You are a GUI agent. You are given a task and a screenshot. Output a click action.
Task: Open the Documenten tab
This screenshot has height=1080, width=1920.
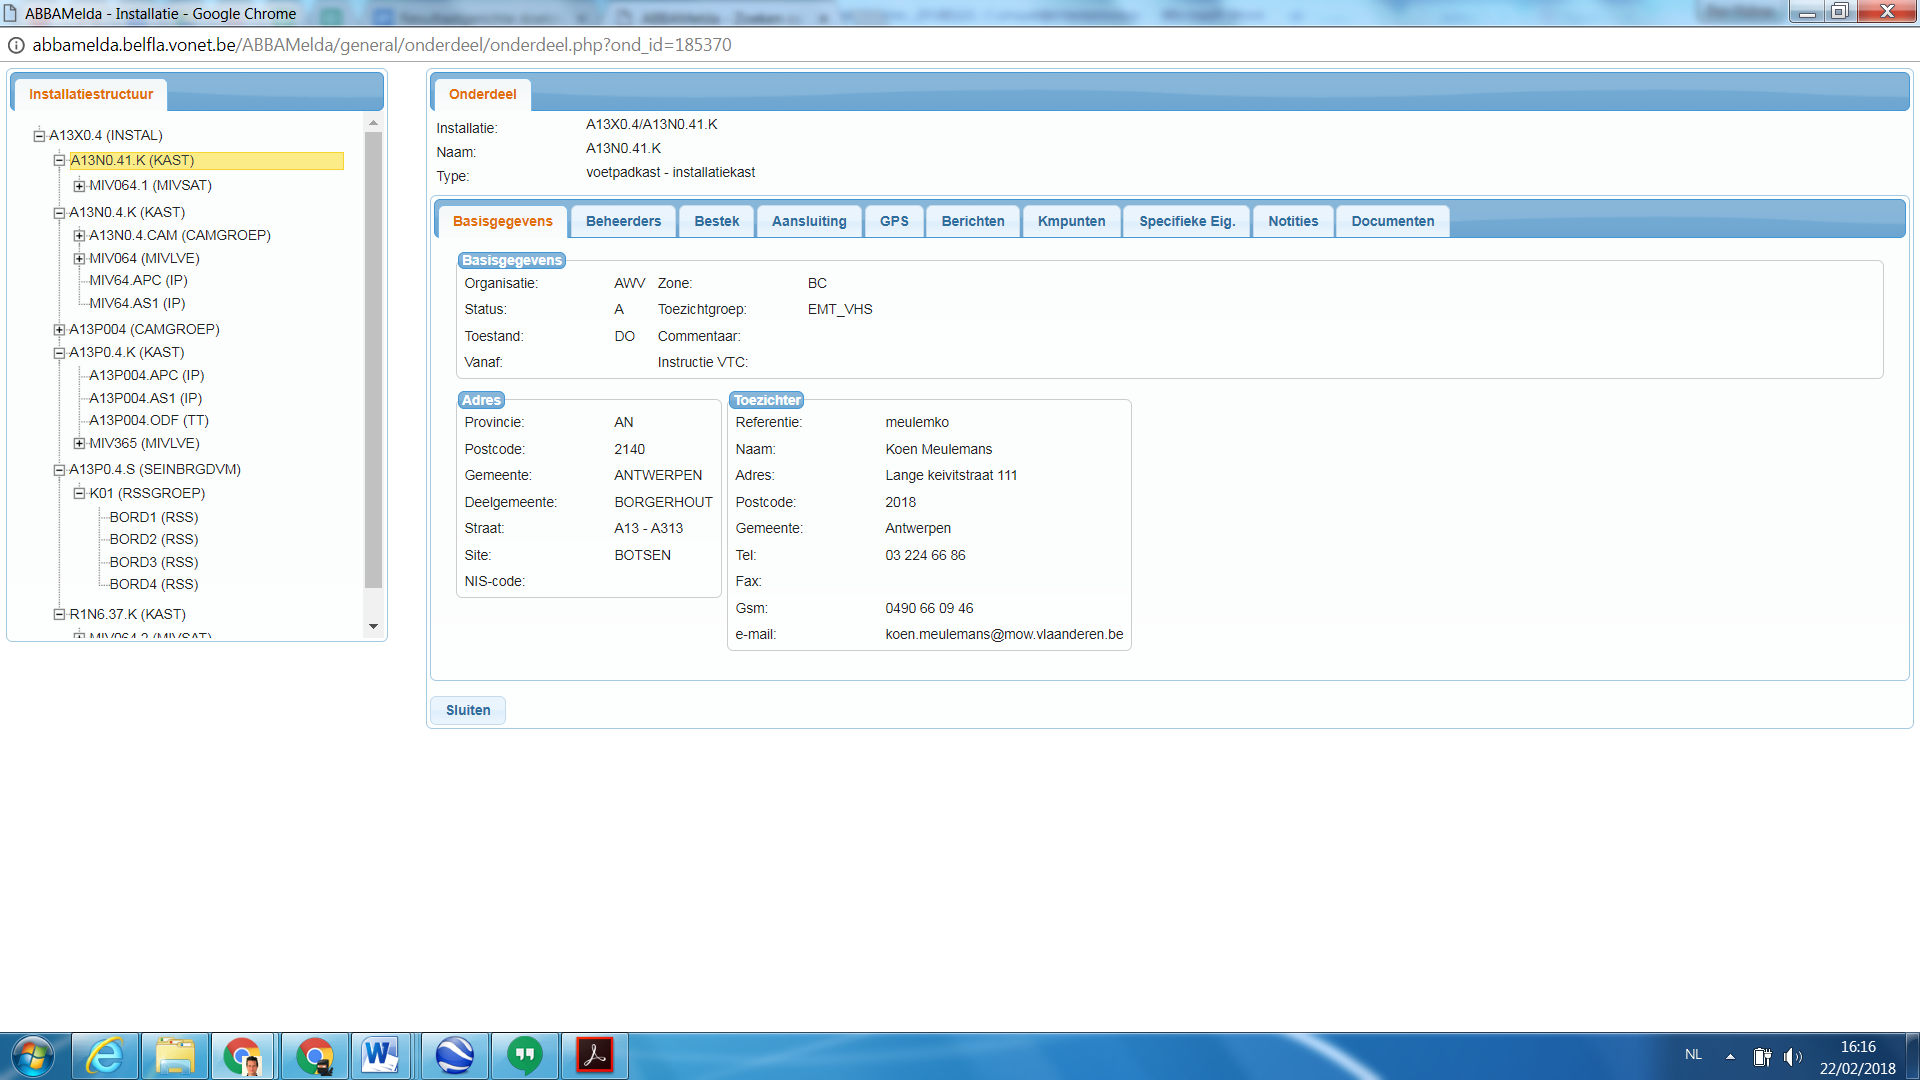click(1392, 221)
